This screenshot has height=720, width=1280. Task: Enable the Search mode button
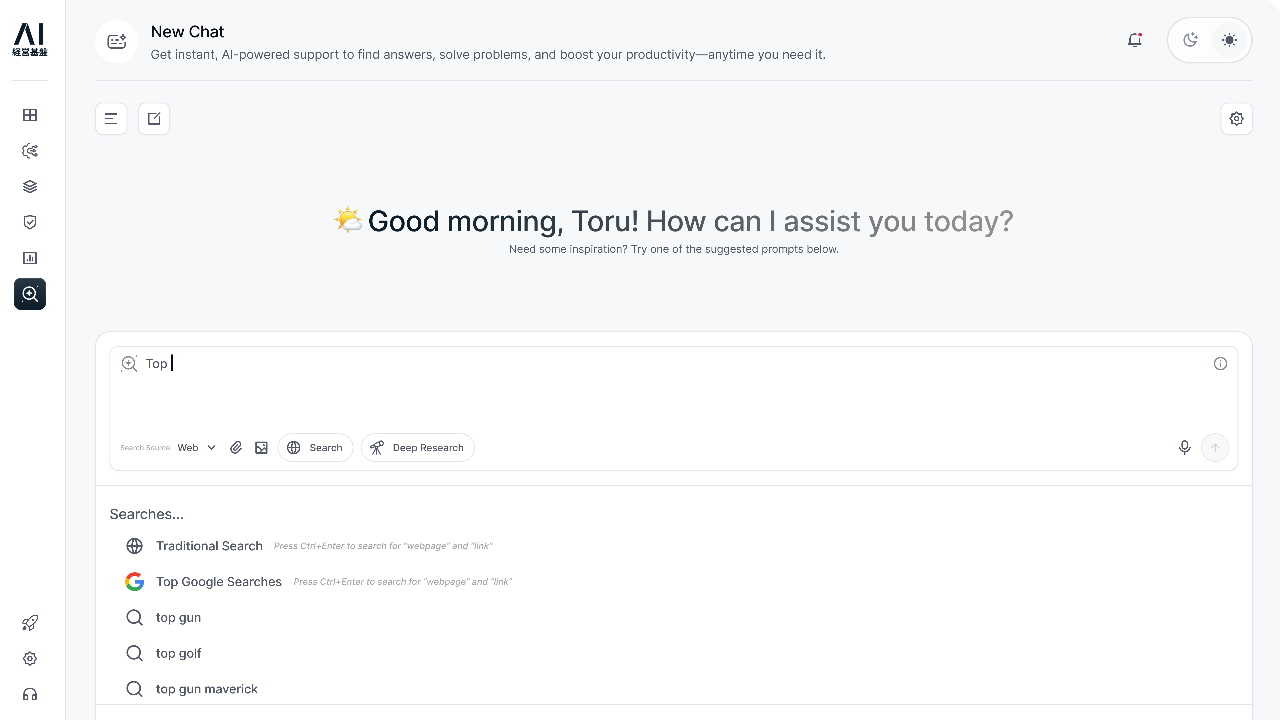pos(315,448)
